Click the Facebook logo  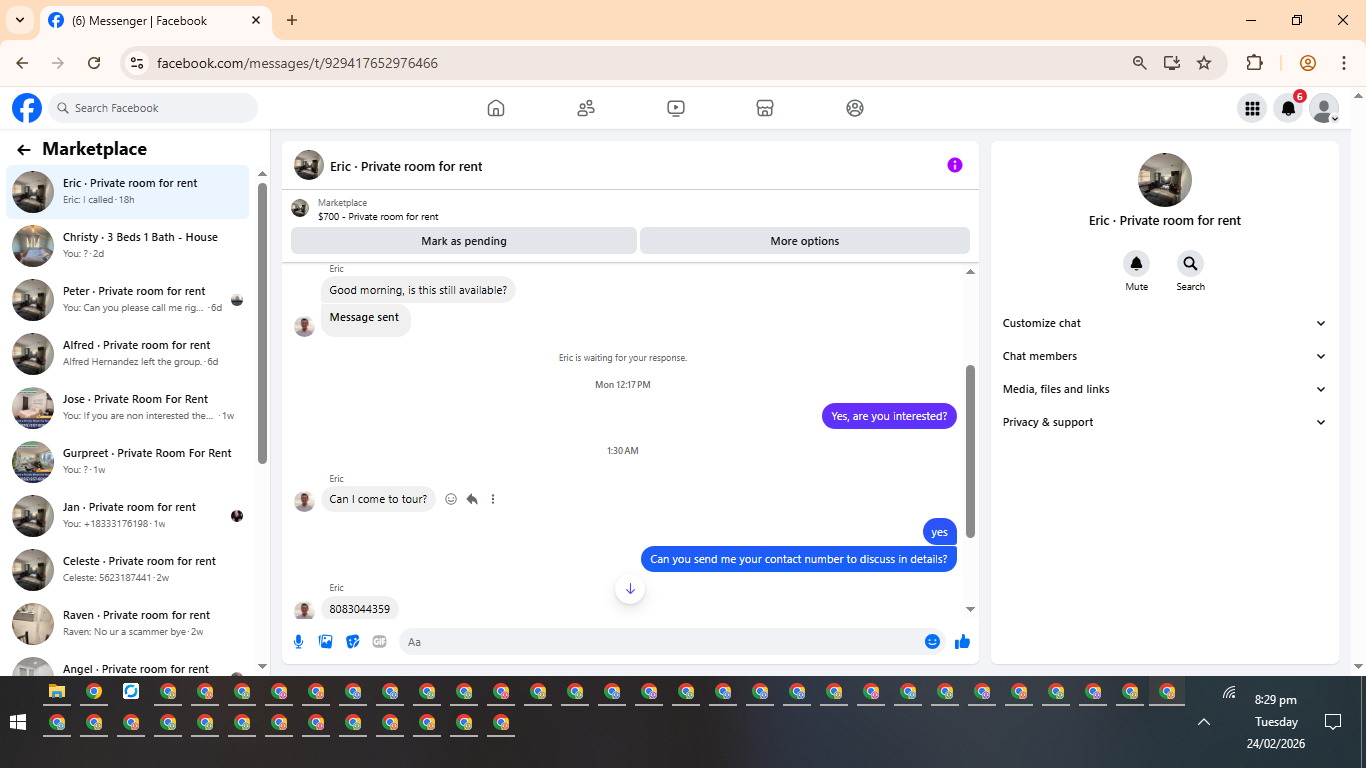coord(27,108)
